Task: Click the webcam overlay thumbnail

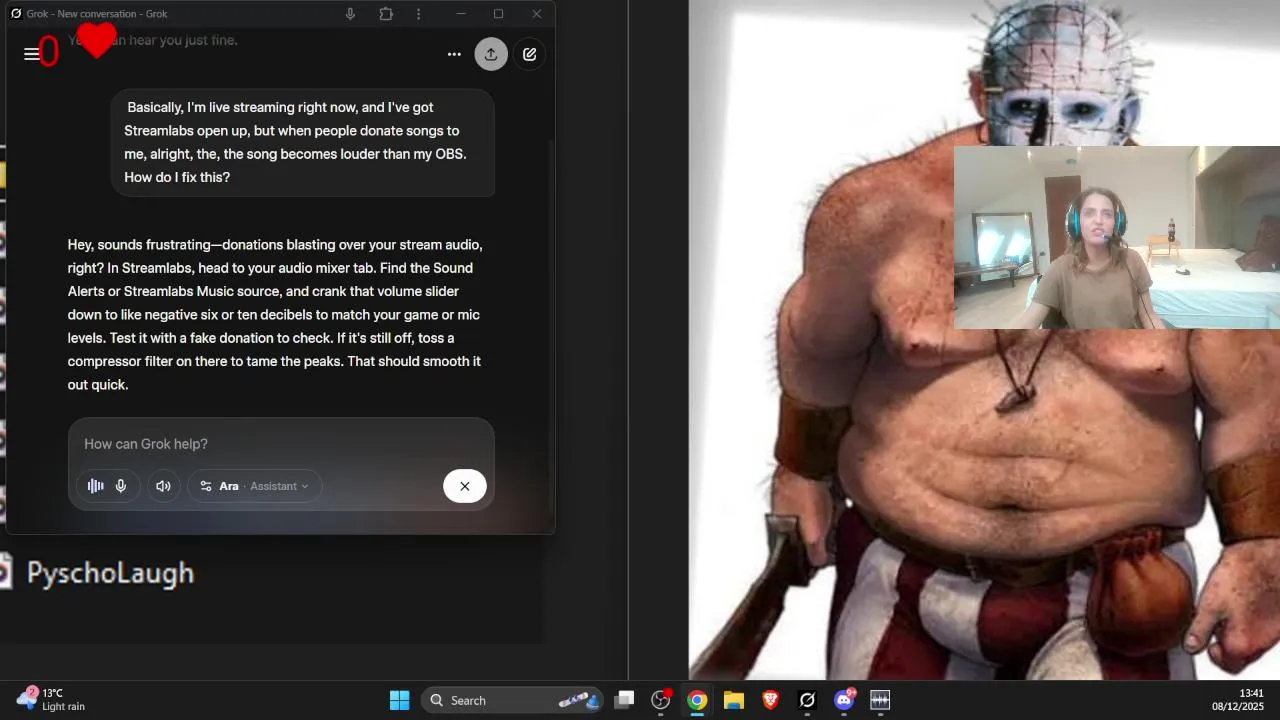Action: (1117, 237)
